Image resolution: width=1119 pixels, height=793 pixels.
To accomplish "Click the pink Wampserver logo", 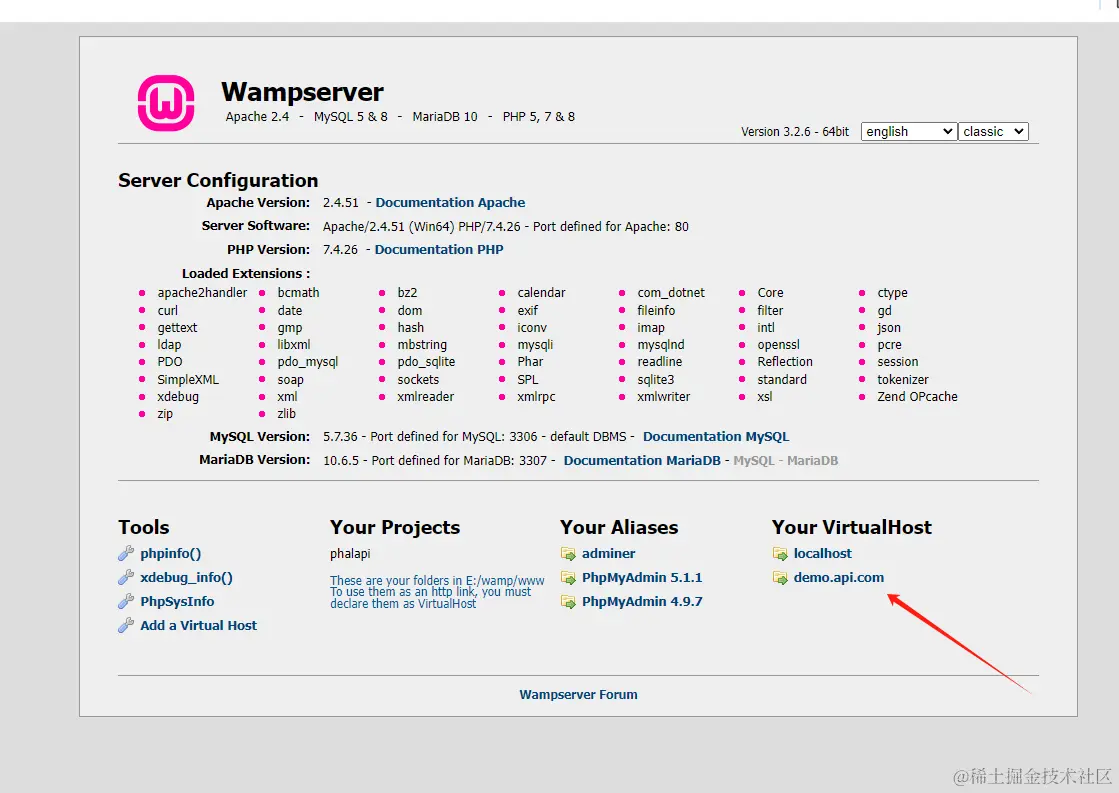I will click(x=166, y=103).
